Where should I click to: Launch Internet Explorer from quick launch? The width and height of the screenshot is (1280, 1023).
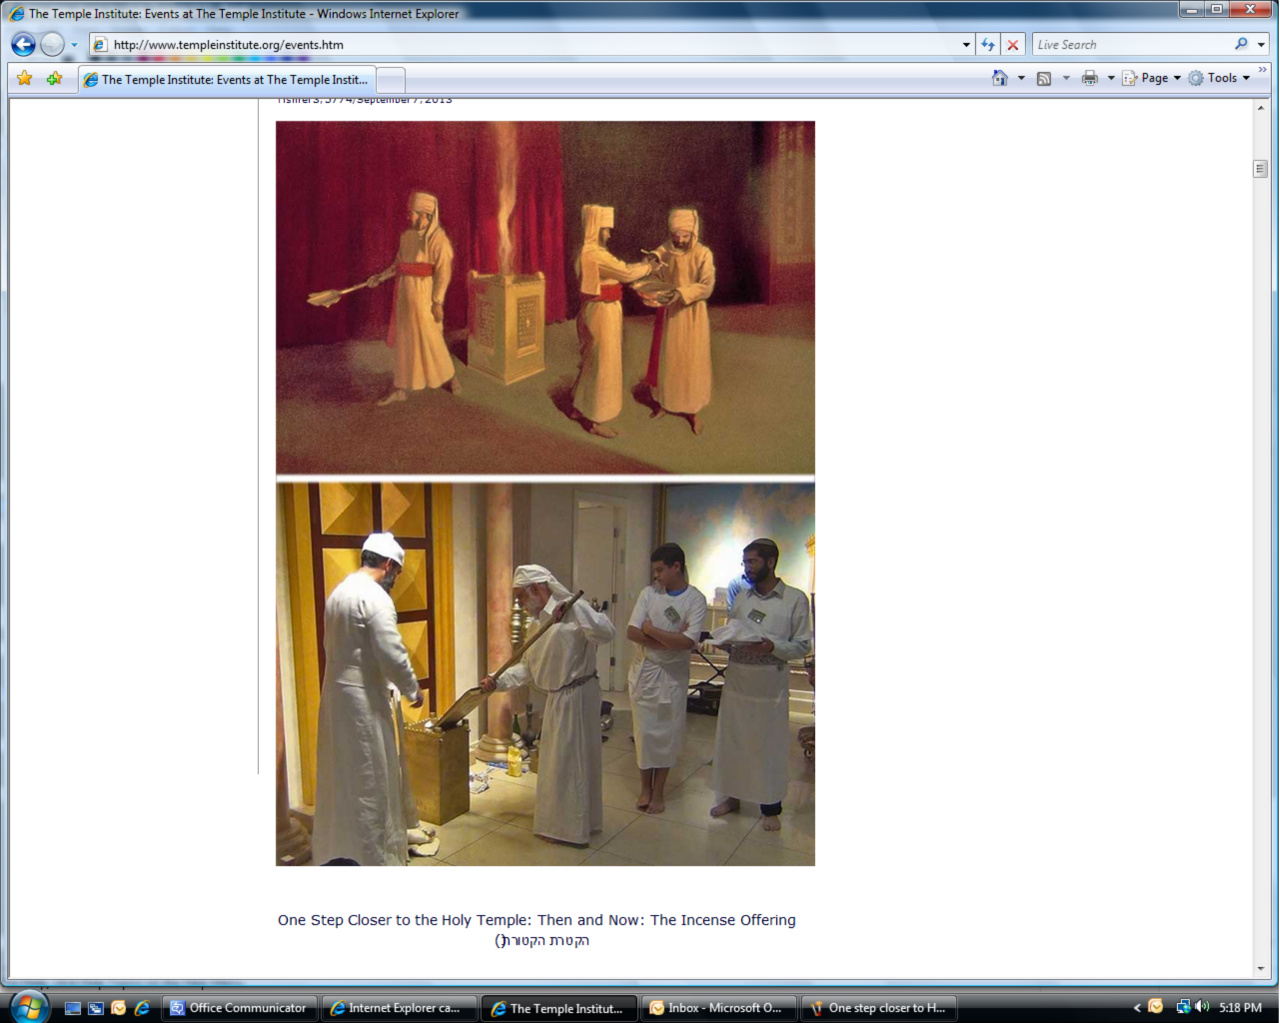click(x=142, y=1008)
